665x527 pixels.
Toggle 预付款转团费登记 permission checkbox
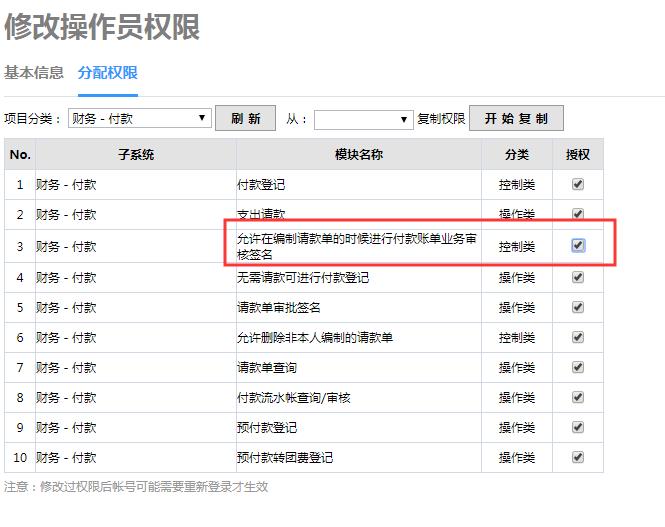point(578,457)
